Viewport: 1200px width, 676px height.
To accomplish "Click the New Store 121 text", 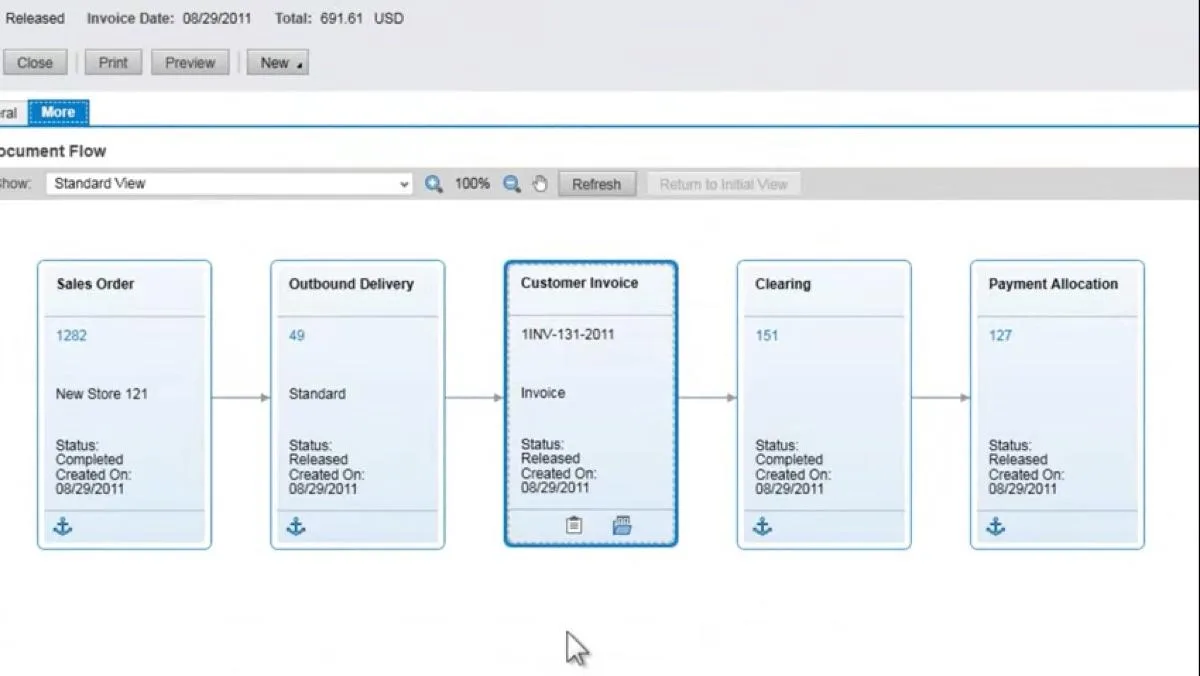I will 101,394.
